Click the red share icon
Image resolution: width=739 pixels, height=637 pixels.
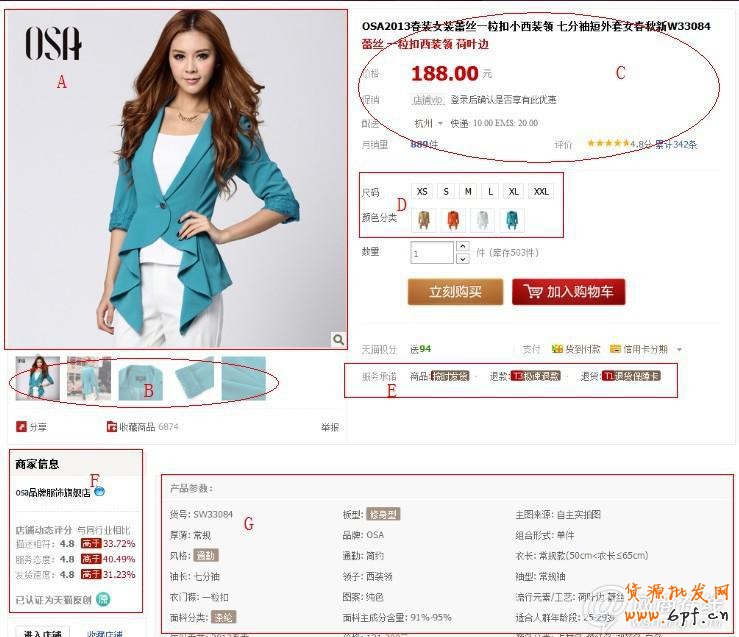coord(21,426)
